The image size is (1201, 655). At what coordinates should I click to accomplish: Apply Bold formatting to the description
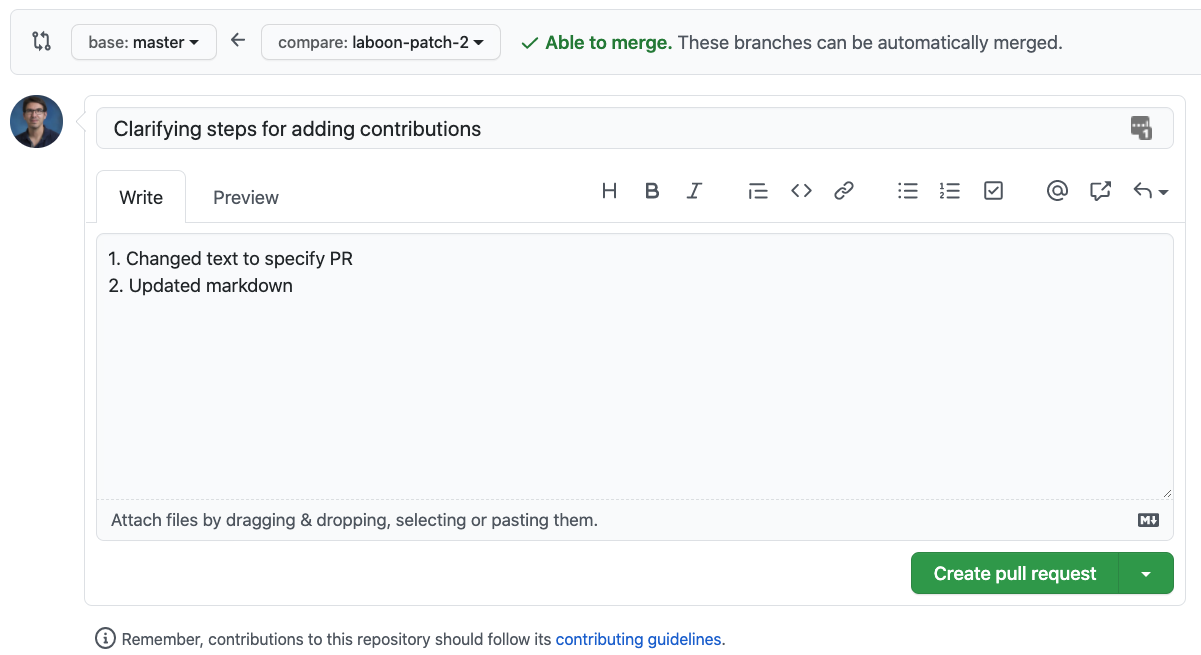651,190
